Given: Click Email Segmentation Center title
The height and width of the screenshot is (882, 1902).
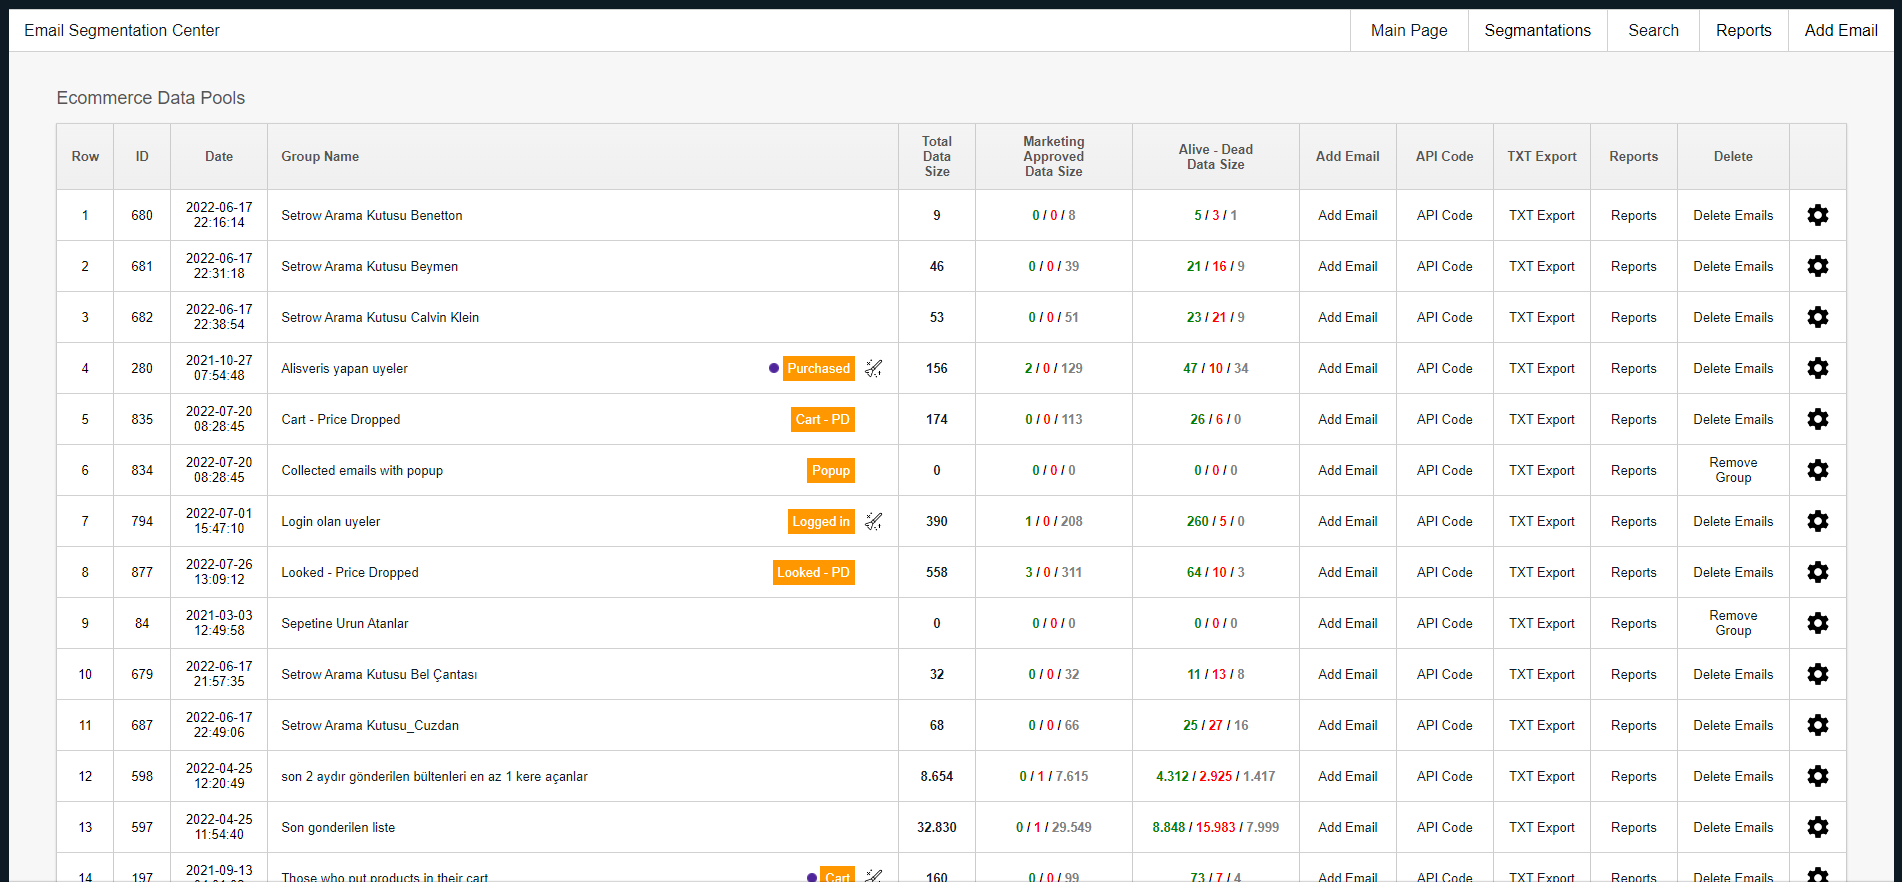Looking at the screenshot, I should [x=122, y=30].
